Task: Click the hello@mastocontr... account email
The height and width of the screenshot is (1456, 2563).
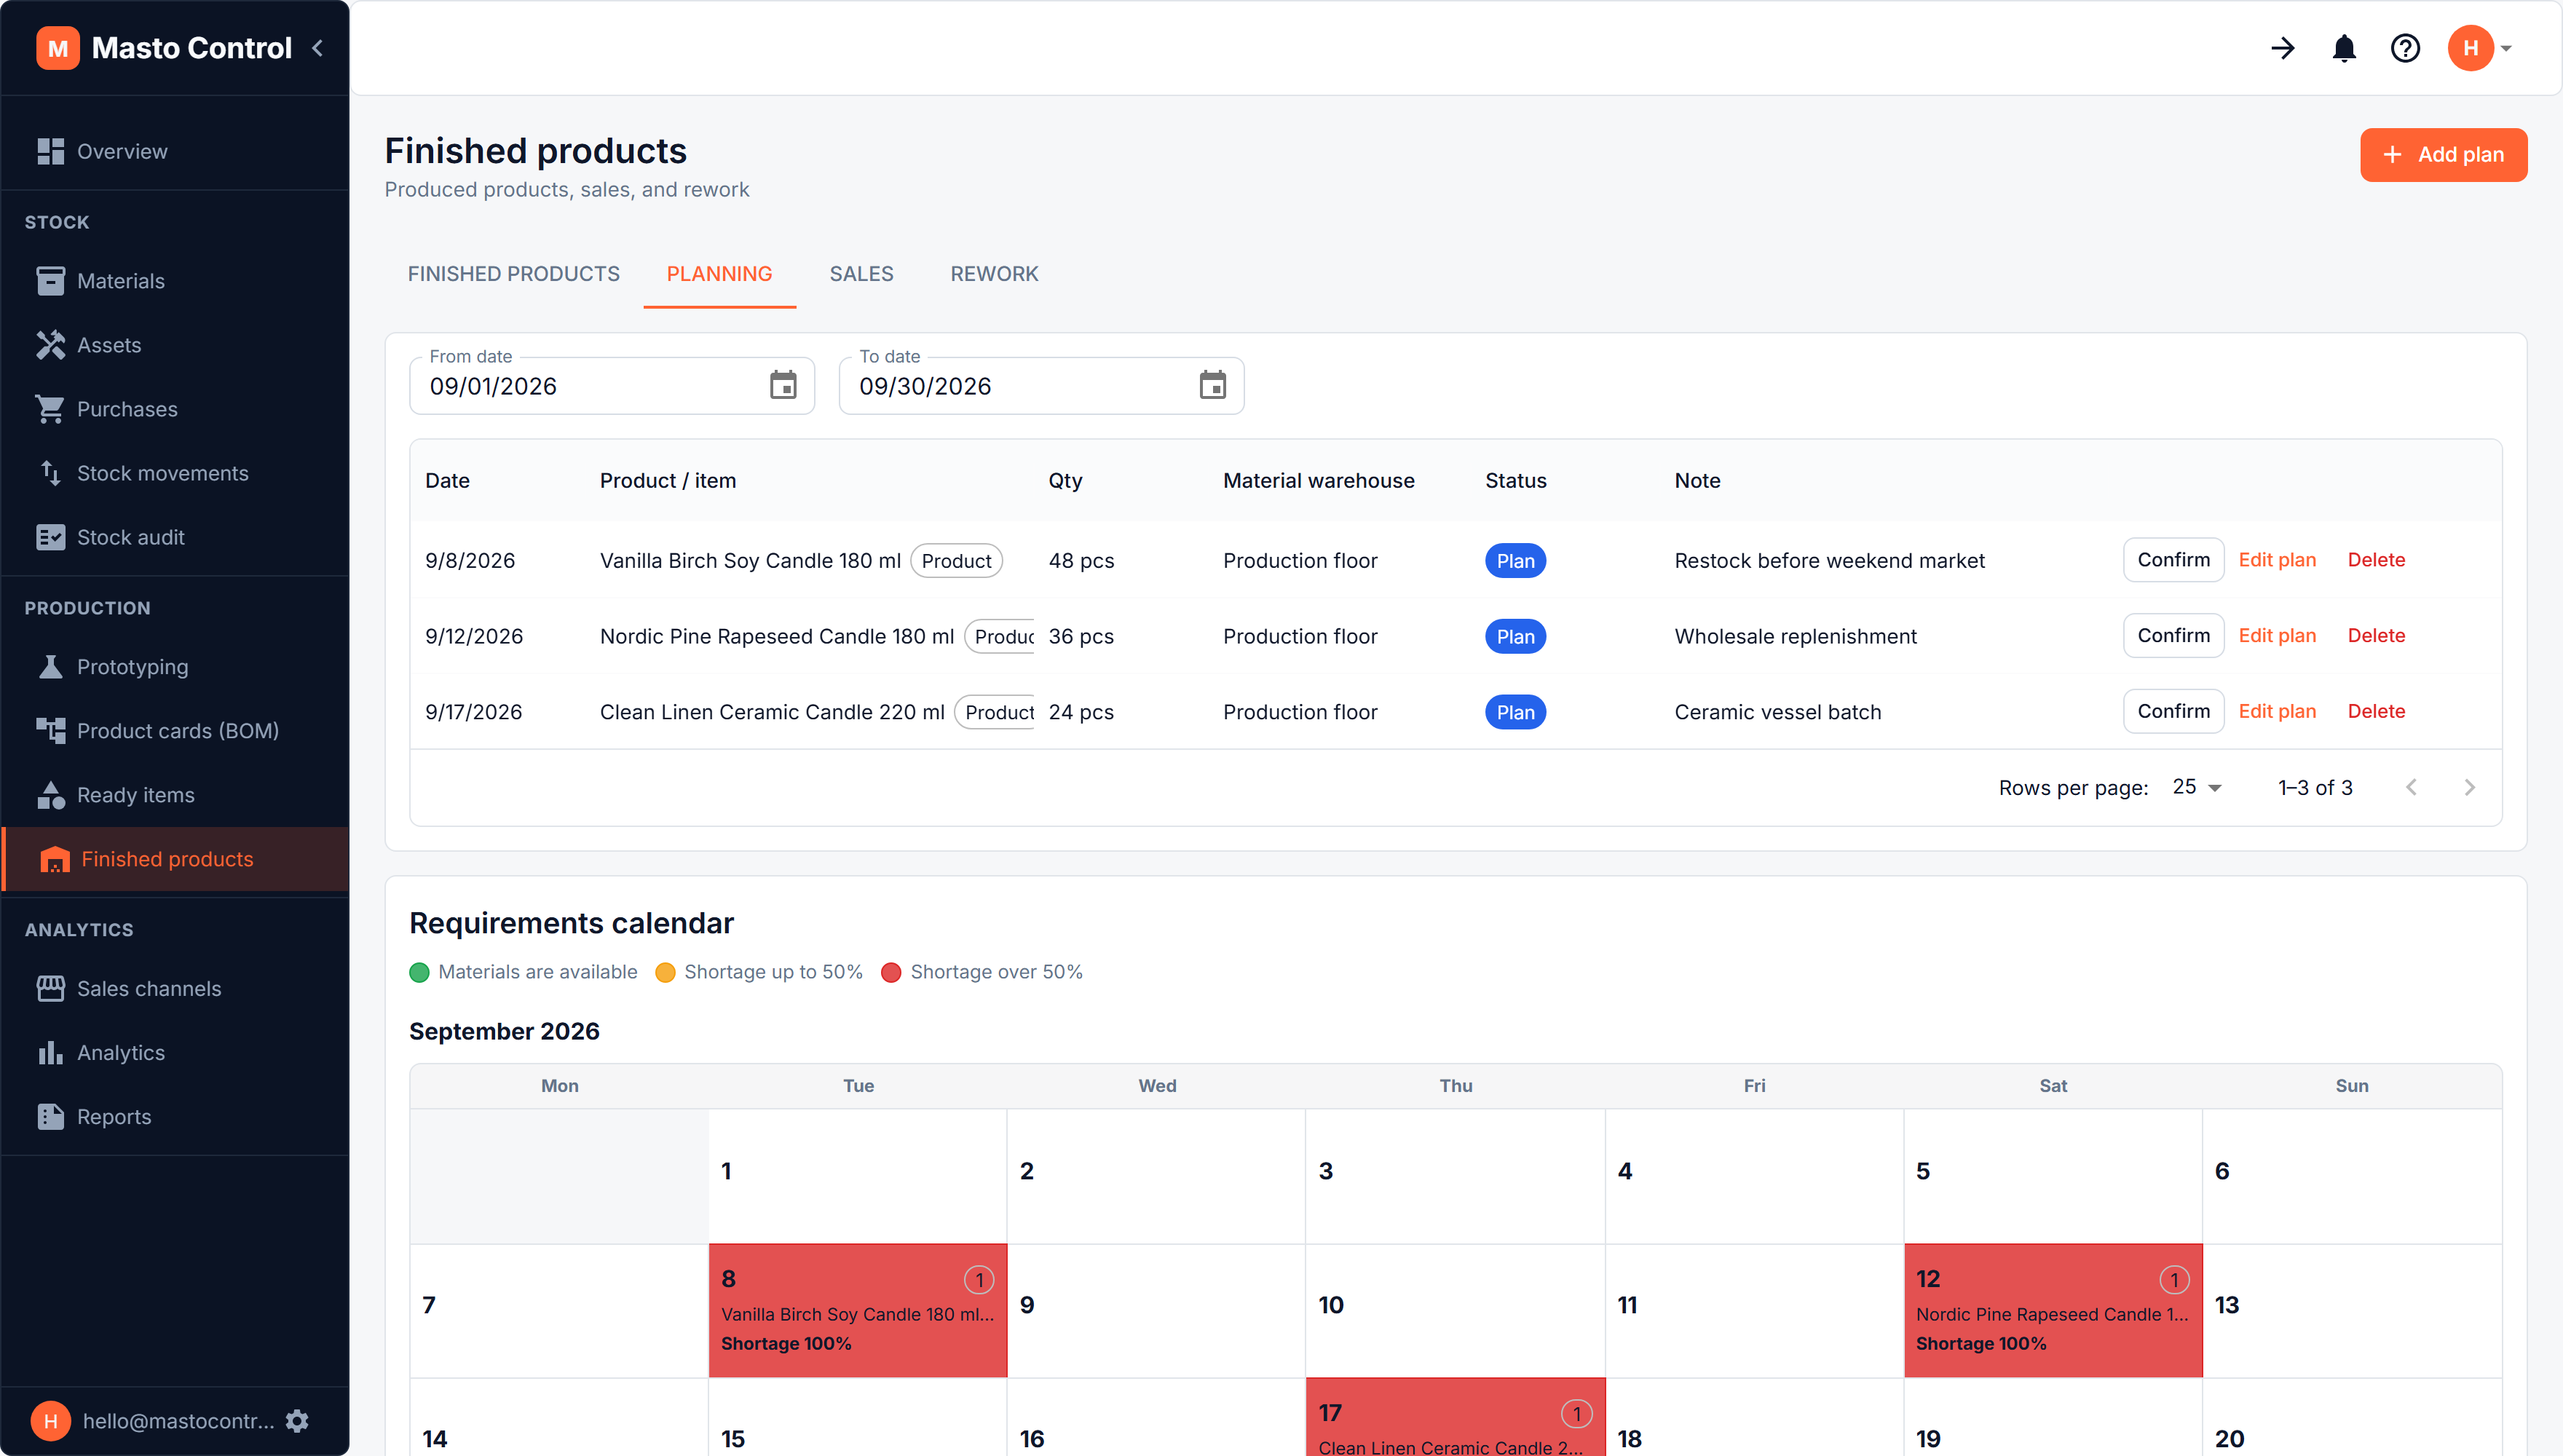Action: [178, 1421]
